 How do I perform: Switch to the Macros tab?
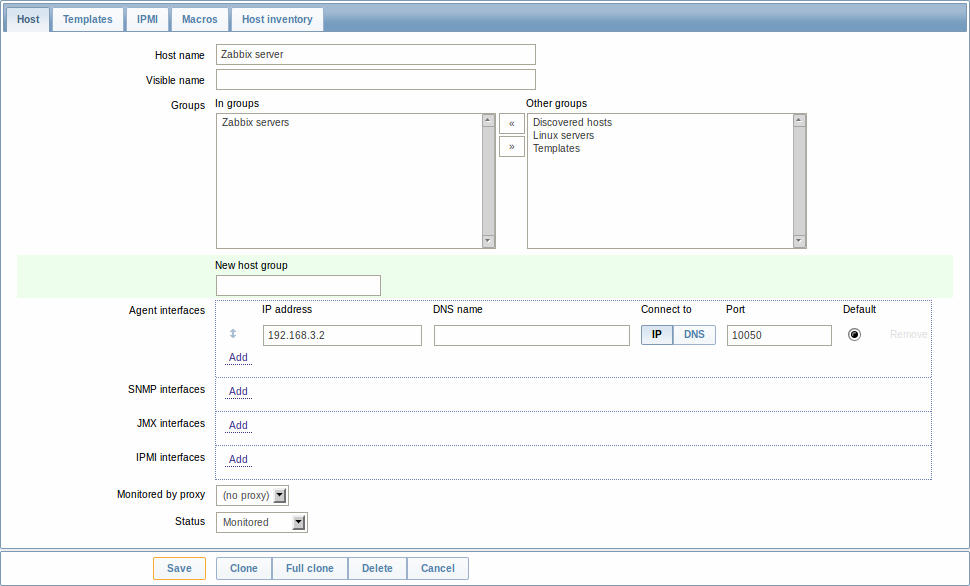(200, 19)
